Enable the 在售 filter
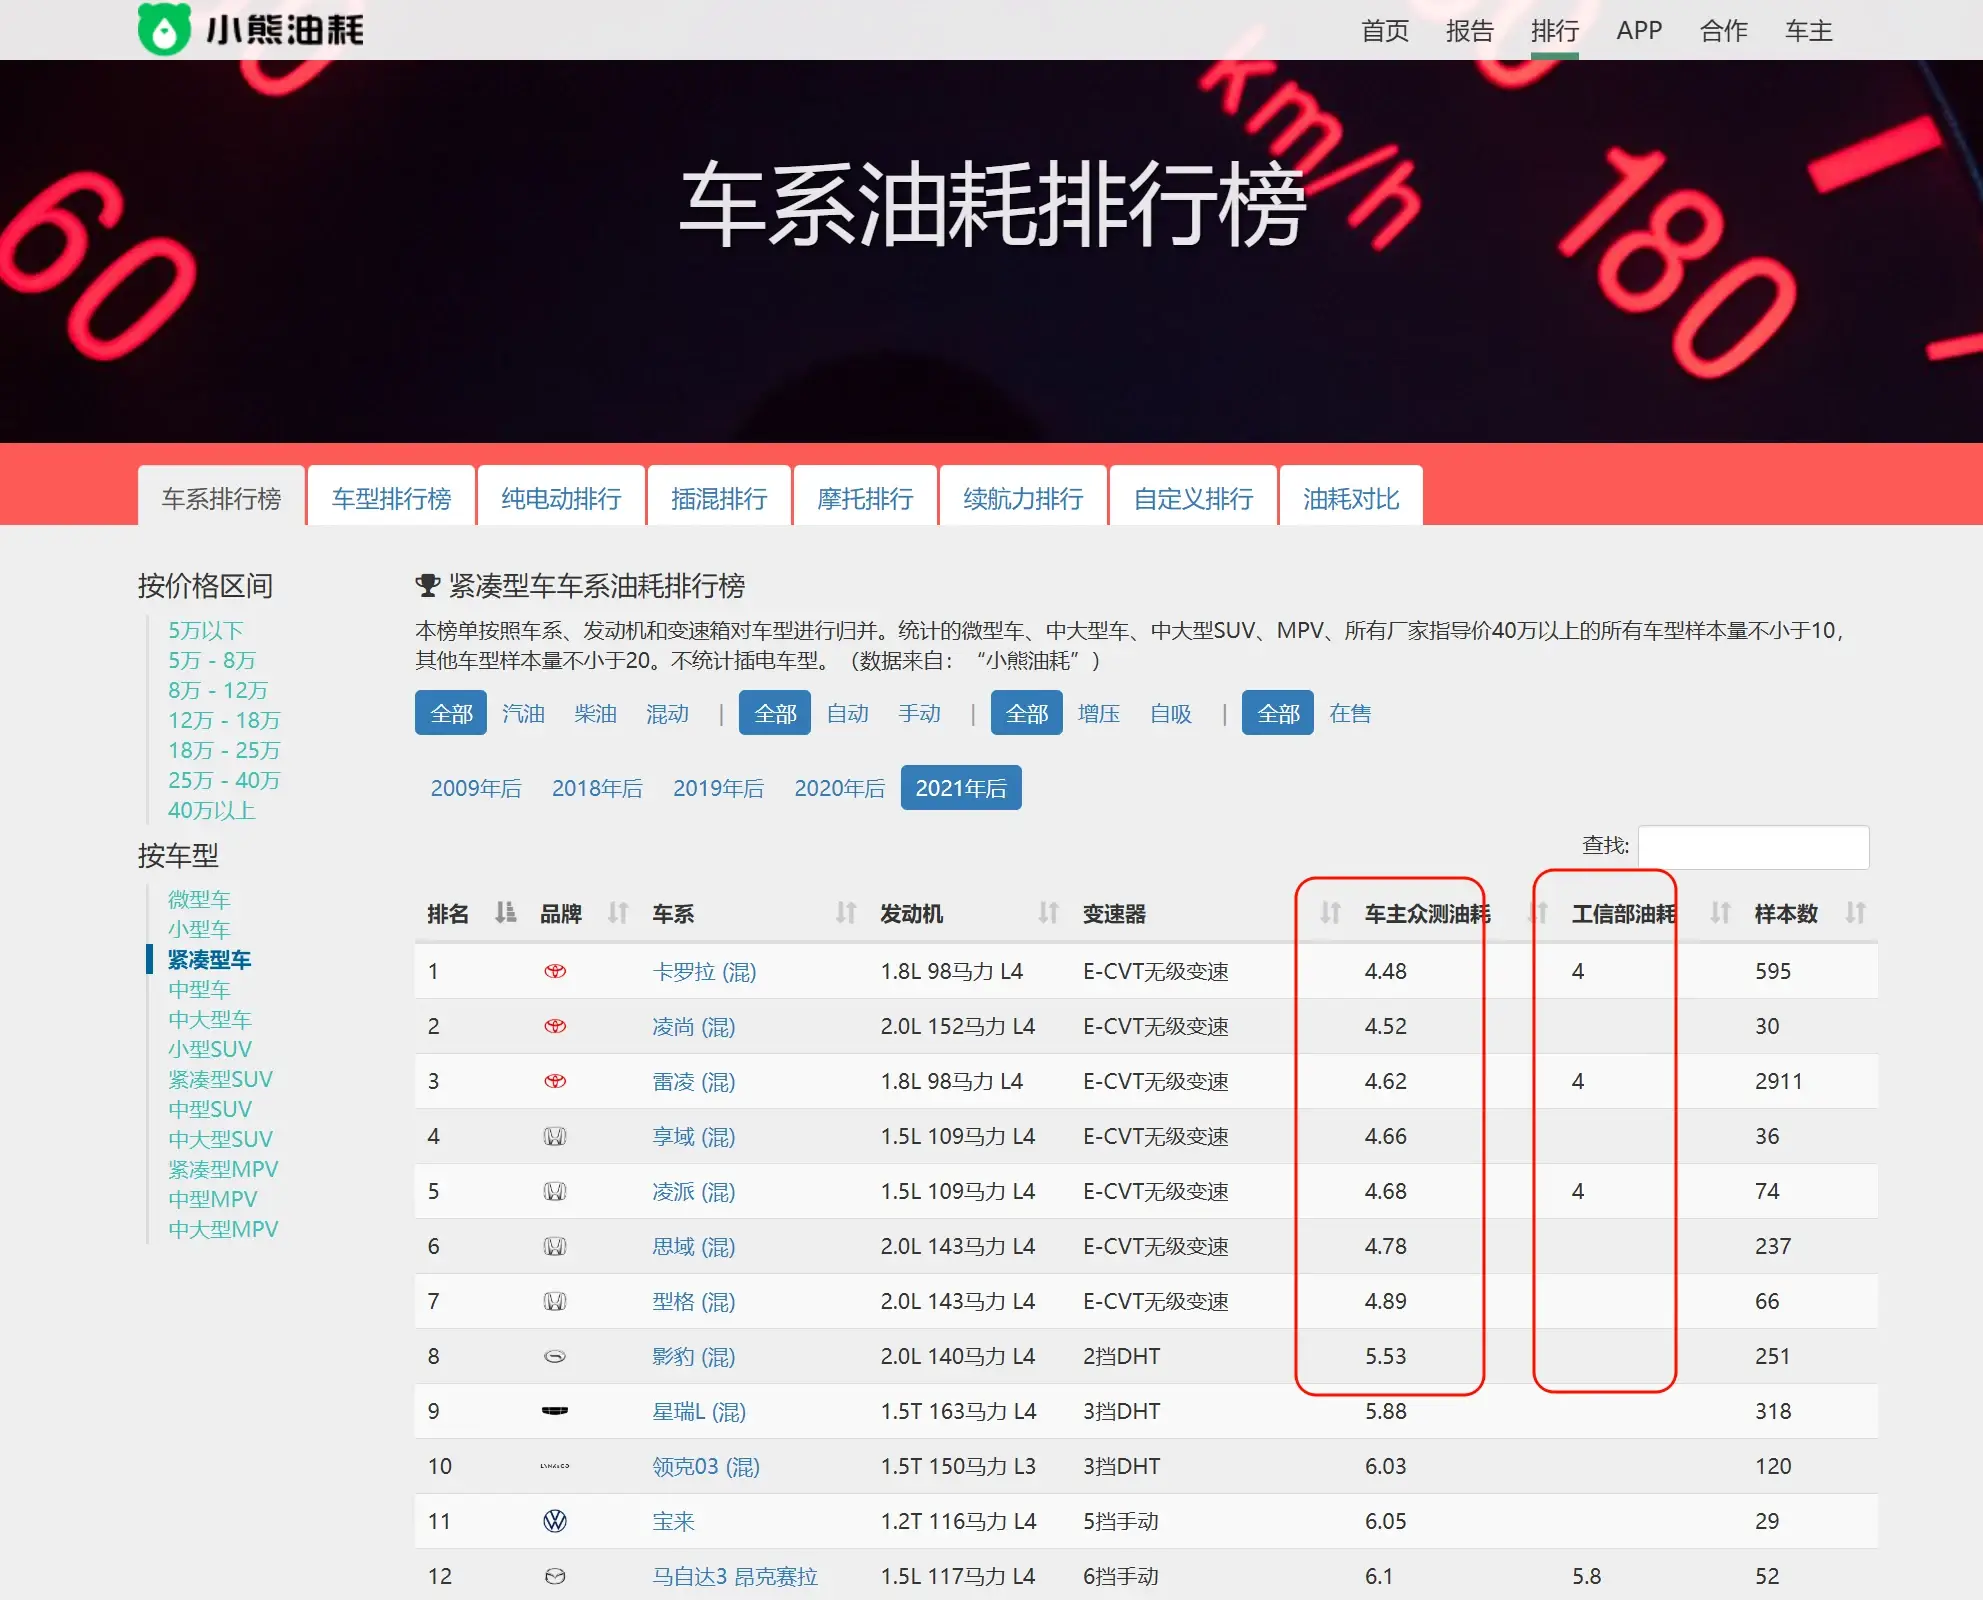1983x1600 pixels. [1349, 713]
